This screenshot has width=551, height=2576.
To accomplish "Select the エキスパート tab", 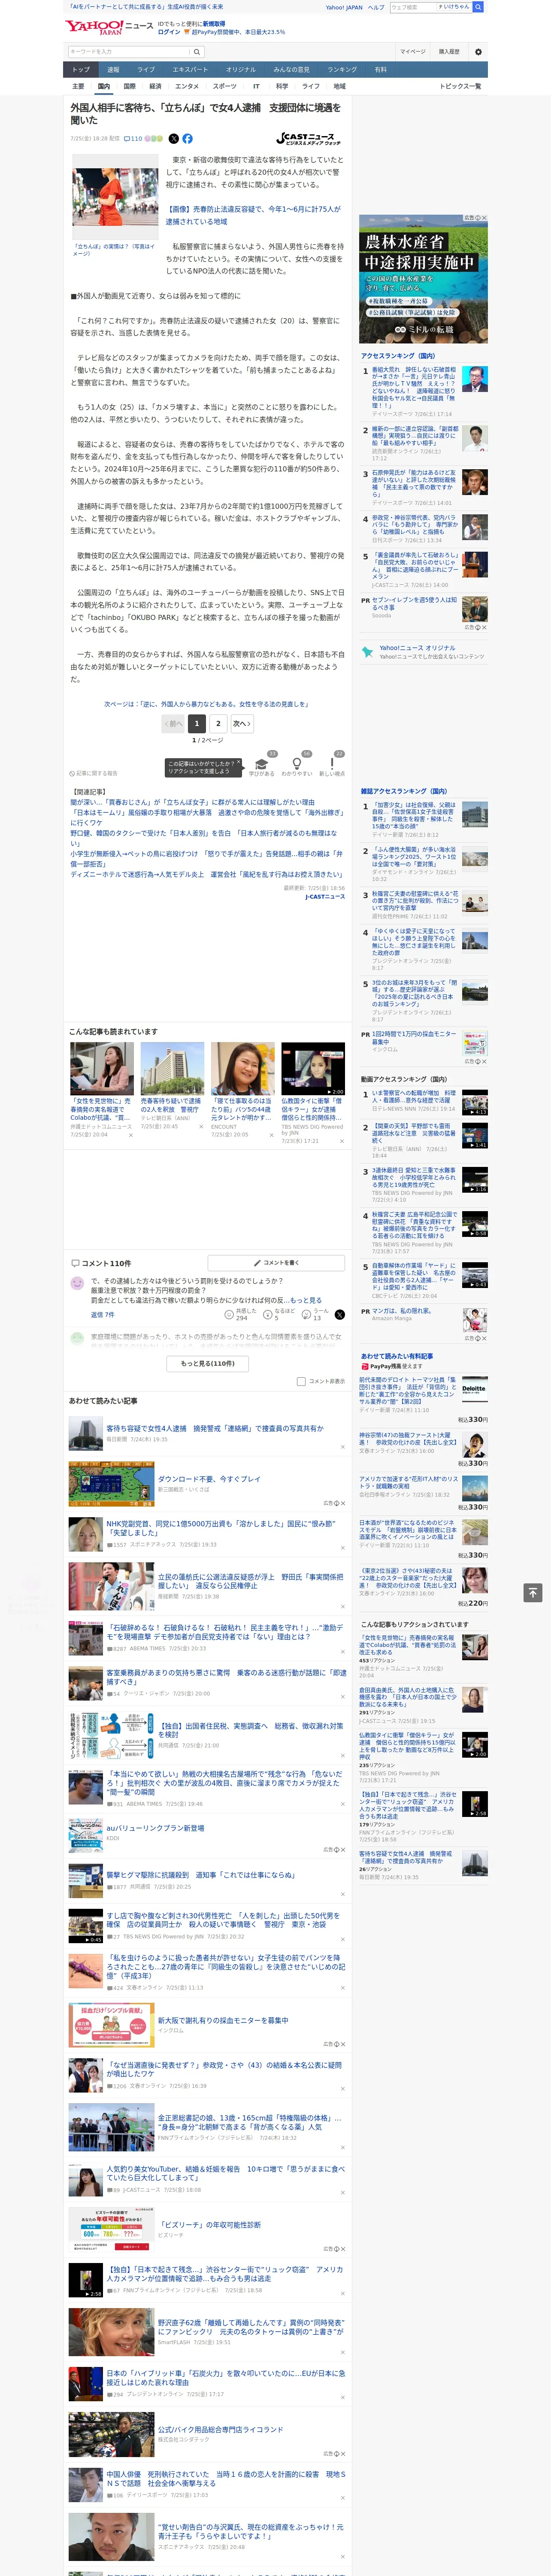I will (x=190, y=70).
